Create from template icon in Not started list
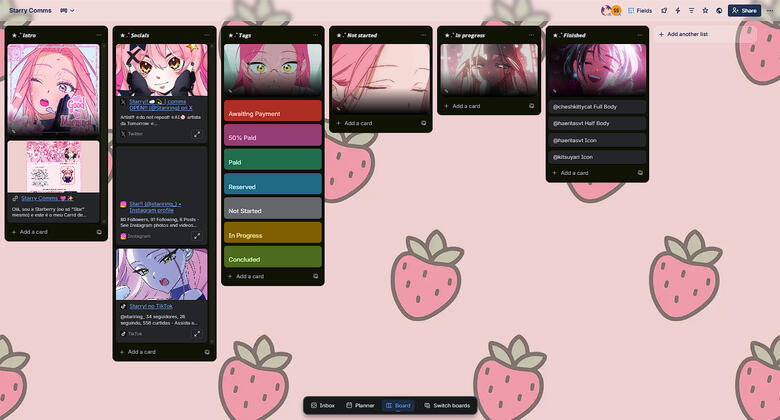Image resolution: width=780 pixels, height=420 pixels. click(423, 123)
